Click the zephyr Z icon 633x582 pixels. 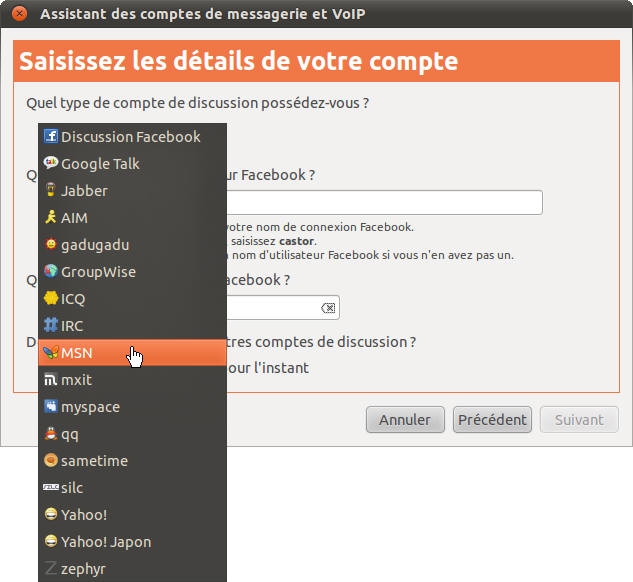coord(51,568)
